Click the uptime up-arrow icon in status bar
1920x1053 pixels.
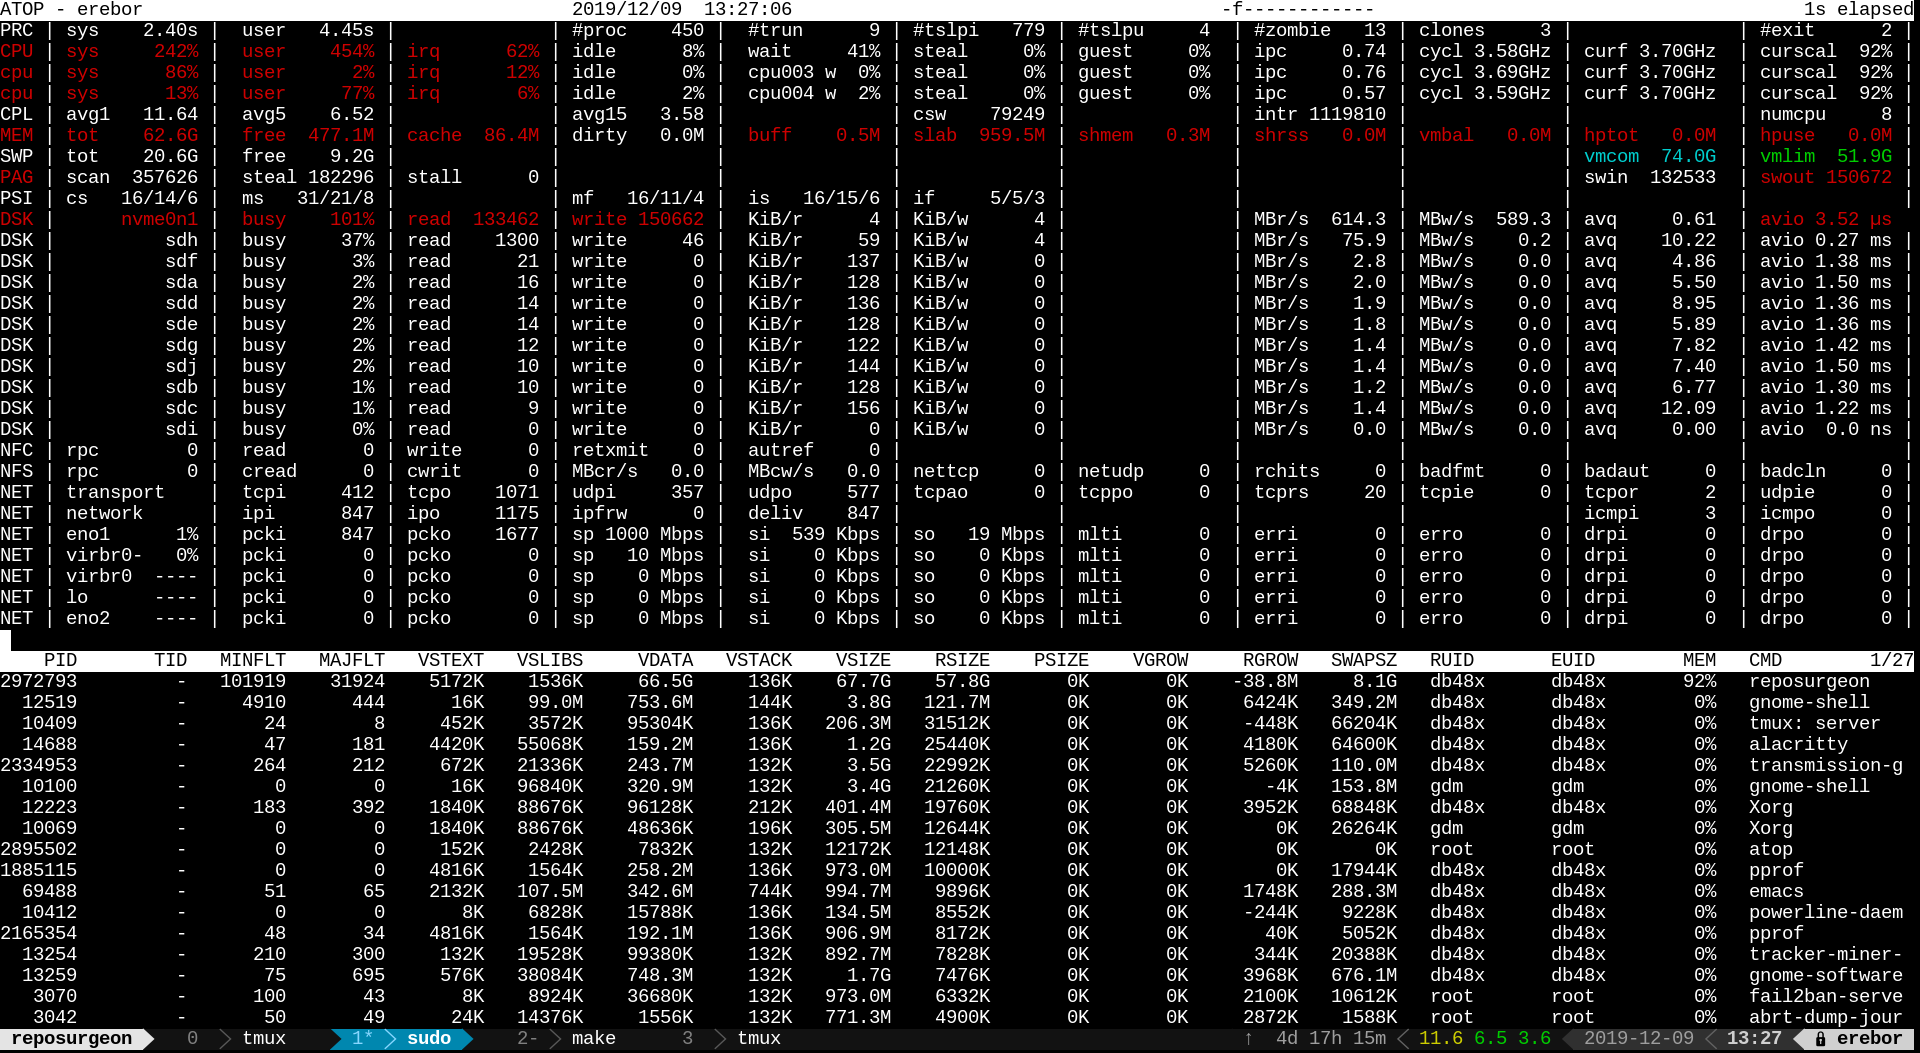click(1248, 1039)
